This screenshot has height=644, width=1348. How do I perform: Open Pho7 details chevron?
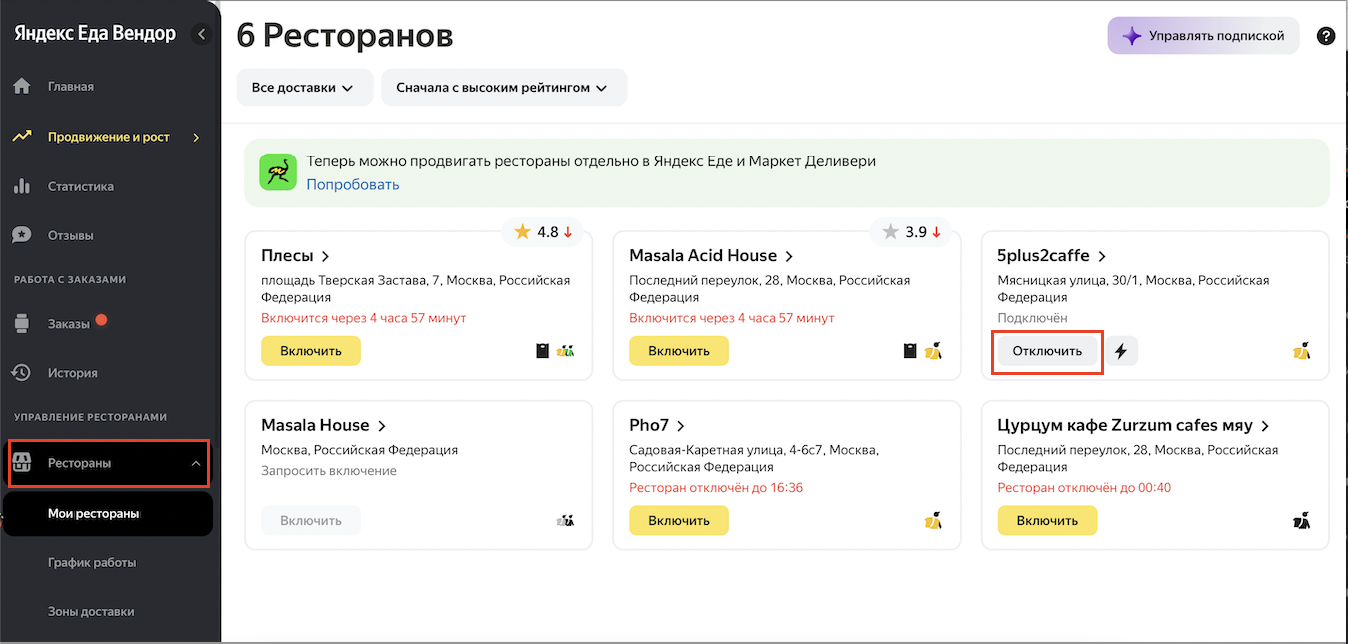click(x=680, y=426)
